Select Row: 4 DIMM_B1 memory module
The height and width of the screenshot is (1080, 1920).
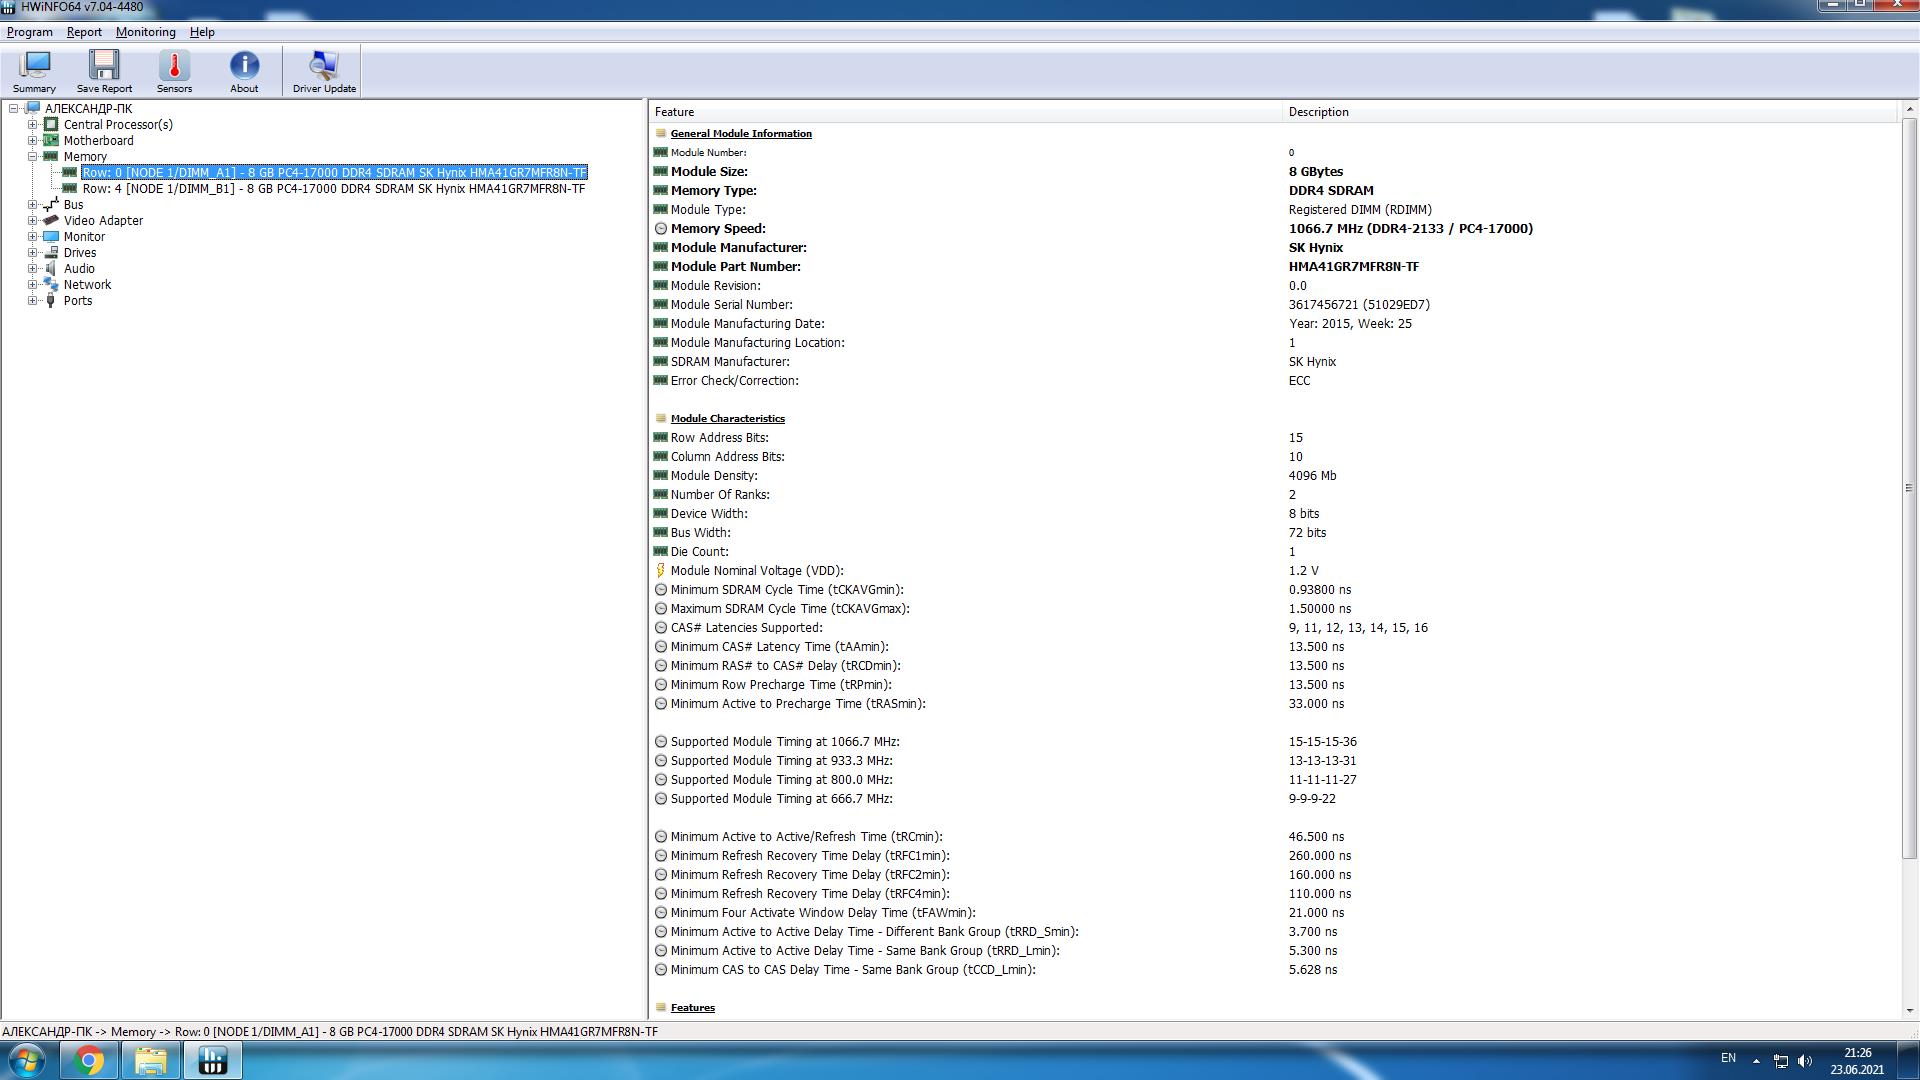333,189
